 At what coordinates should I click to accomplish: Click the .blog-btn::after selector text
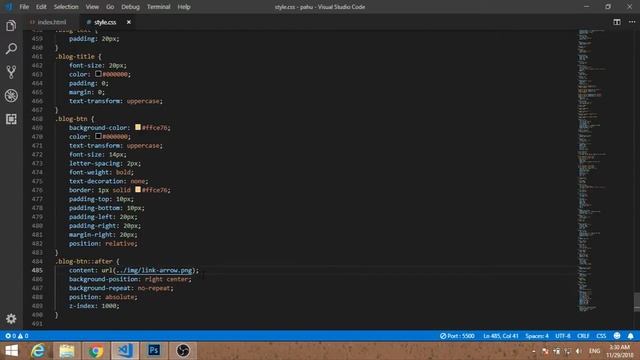click(x=84, y=261)
